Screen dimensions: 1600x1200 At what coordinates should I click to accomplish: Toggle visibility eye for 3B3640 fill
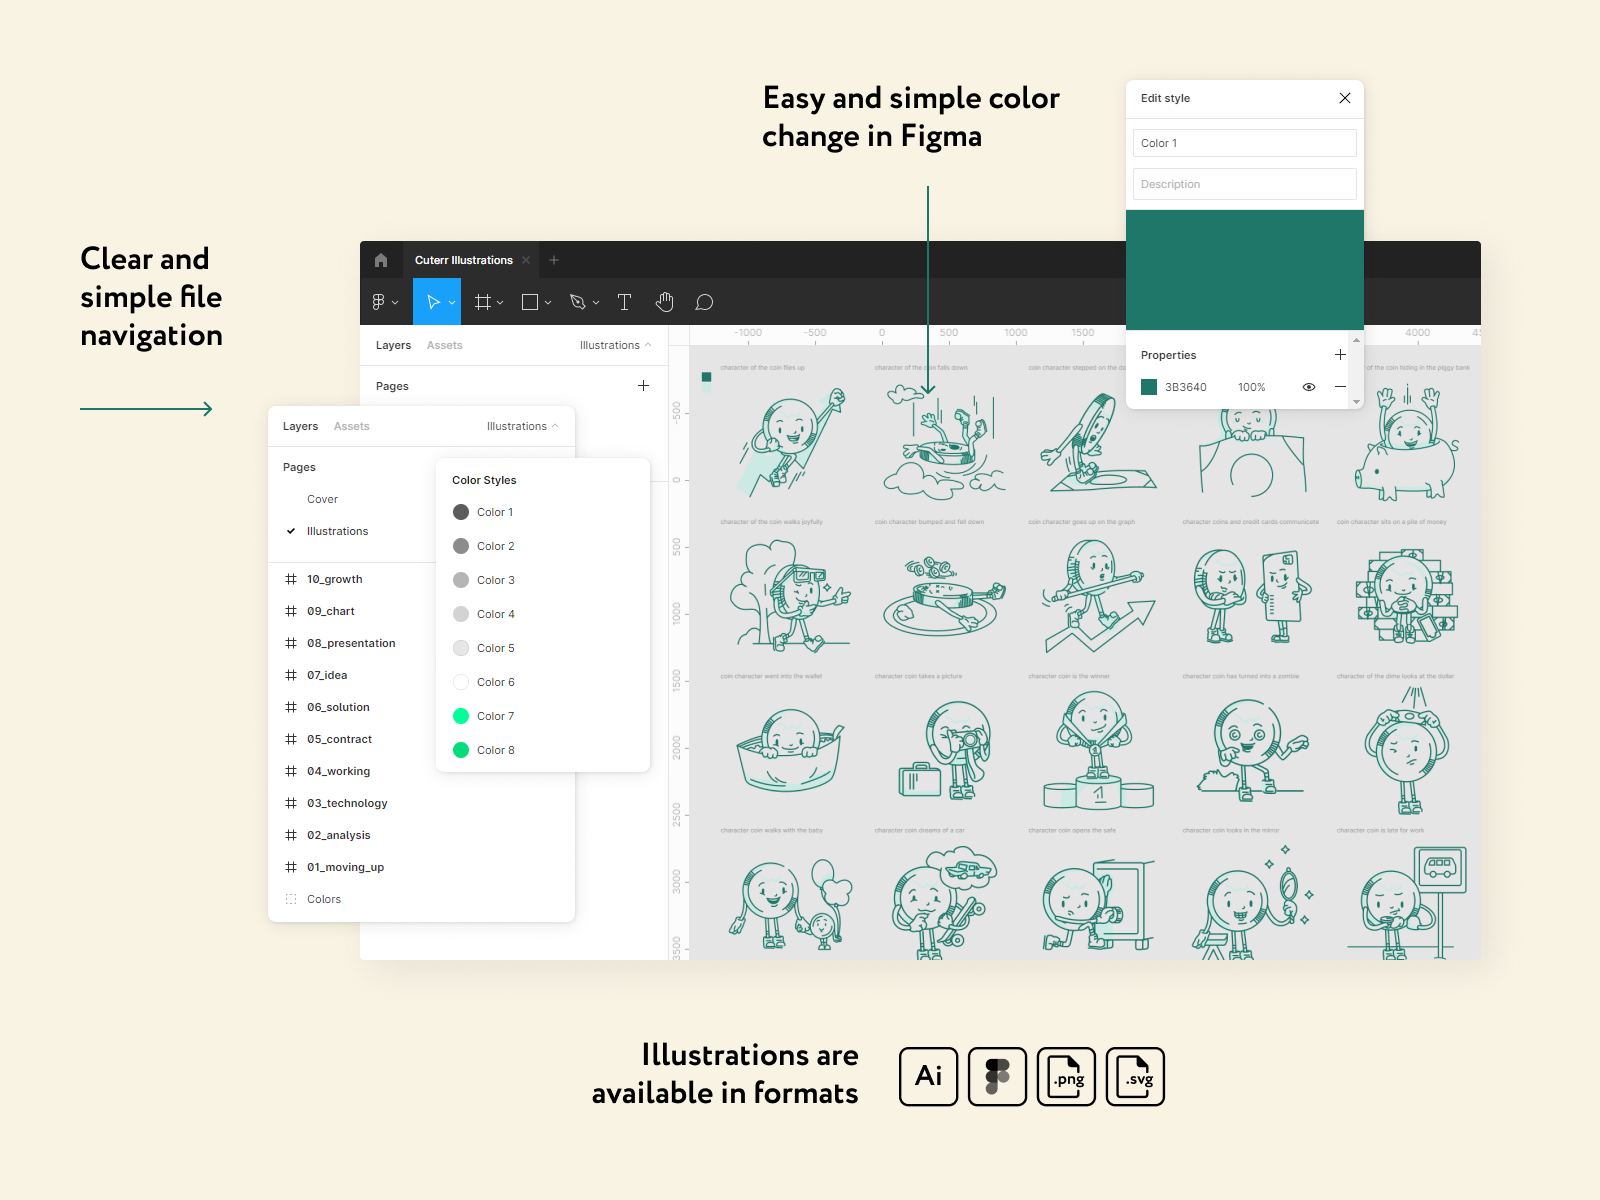[x=1308, y=387]
